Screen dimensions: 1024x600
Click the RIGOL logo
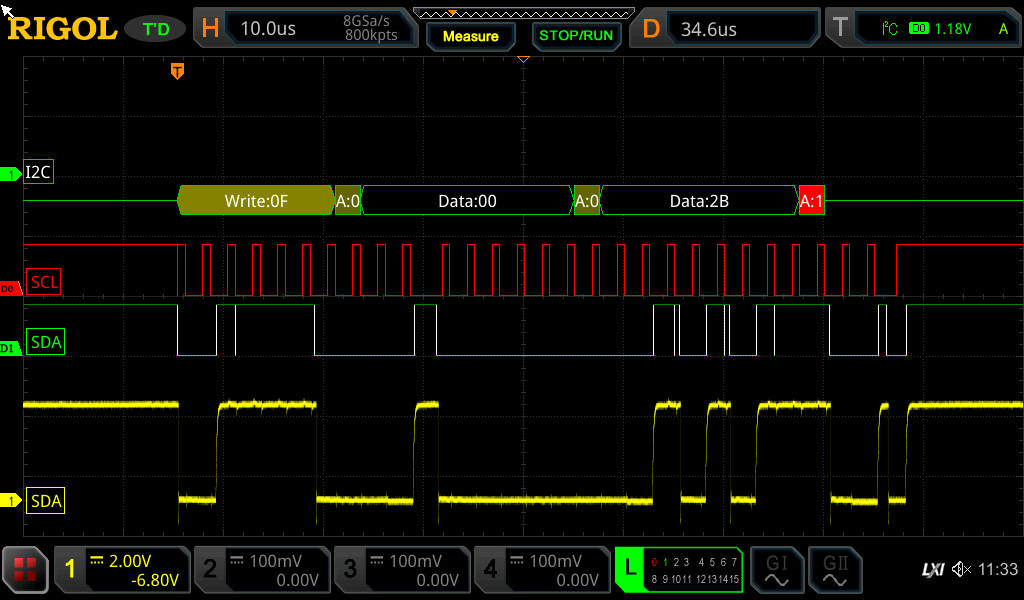62,29
